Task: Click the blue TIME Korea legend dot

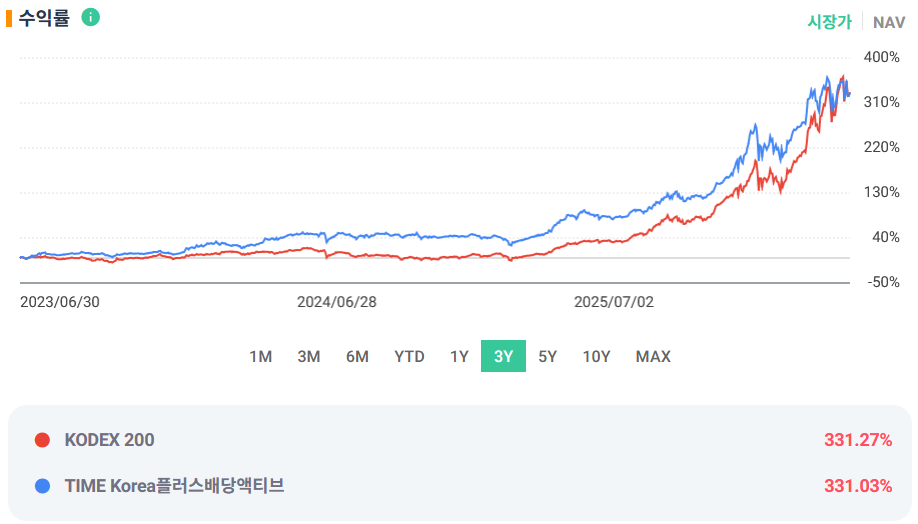Action: pyautogui.click(x=42, y=486)
